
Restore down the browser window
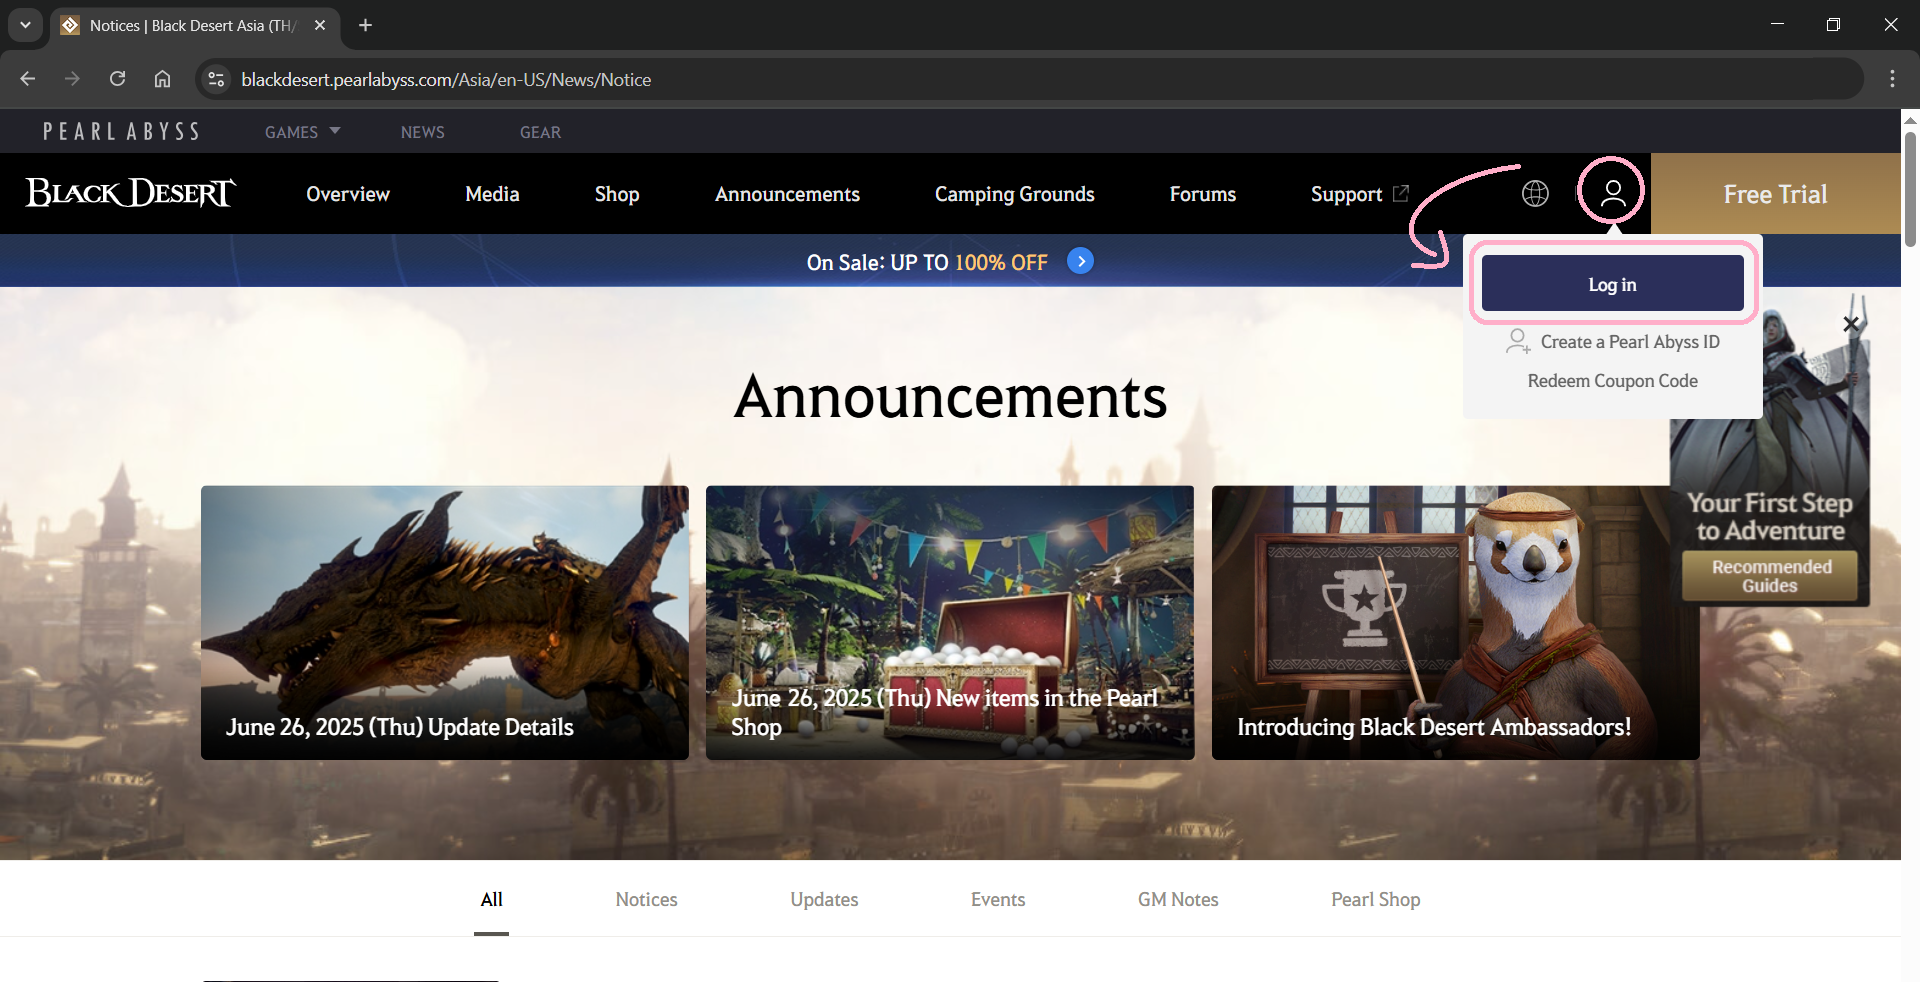coord(1833,25)
